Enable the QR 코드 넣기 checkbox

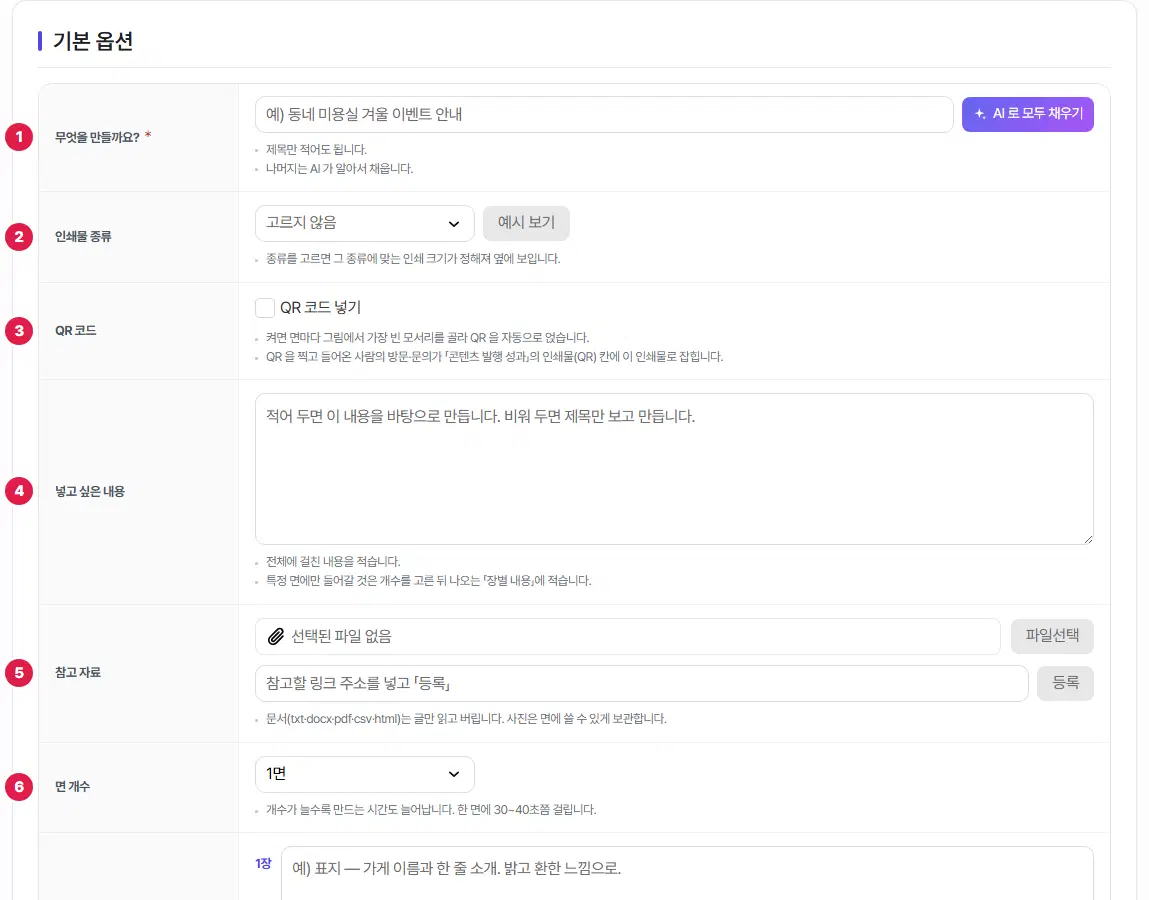265,308
